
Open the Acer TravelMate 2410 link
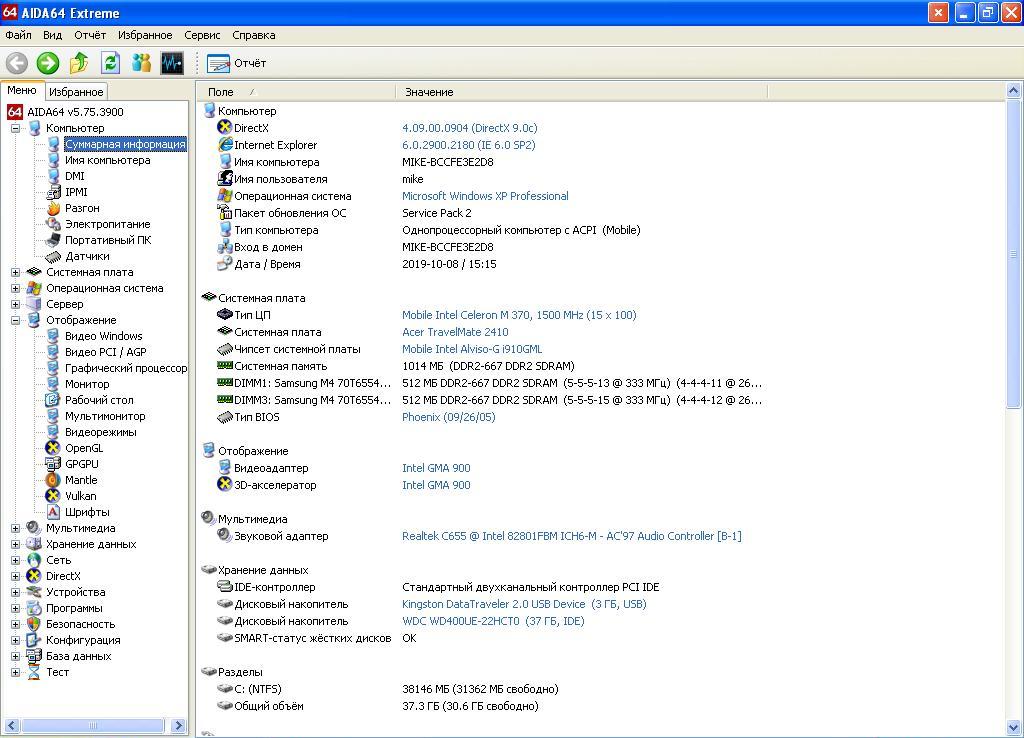455,332
